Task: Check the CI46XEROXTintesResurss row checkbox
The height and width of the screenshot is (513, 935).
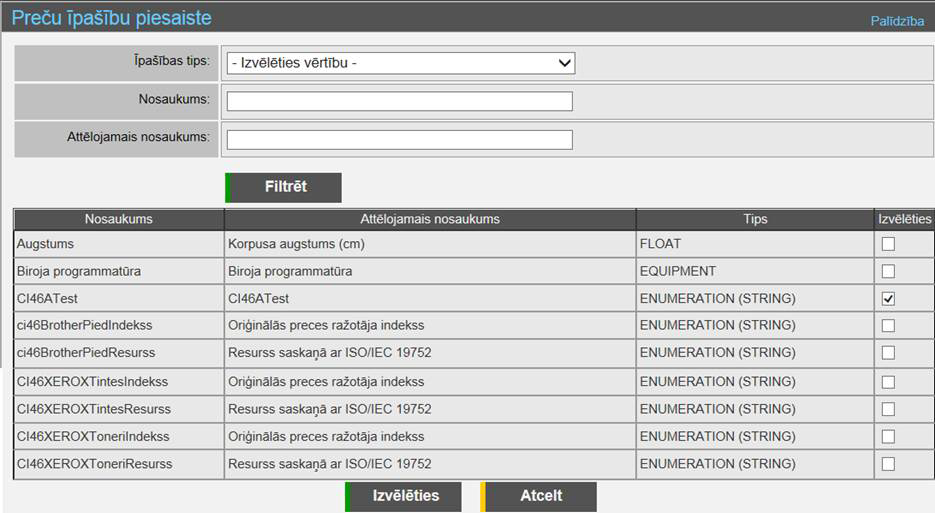Action: pos(888,409)
